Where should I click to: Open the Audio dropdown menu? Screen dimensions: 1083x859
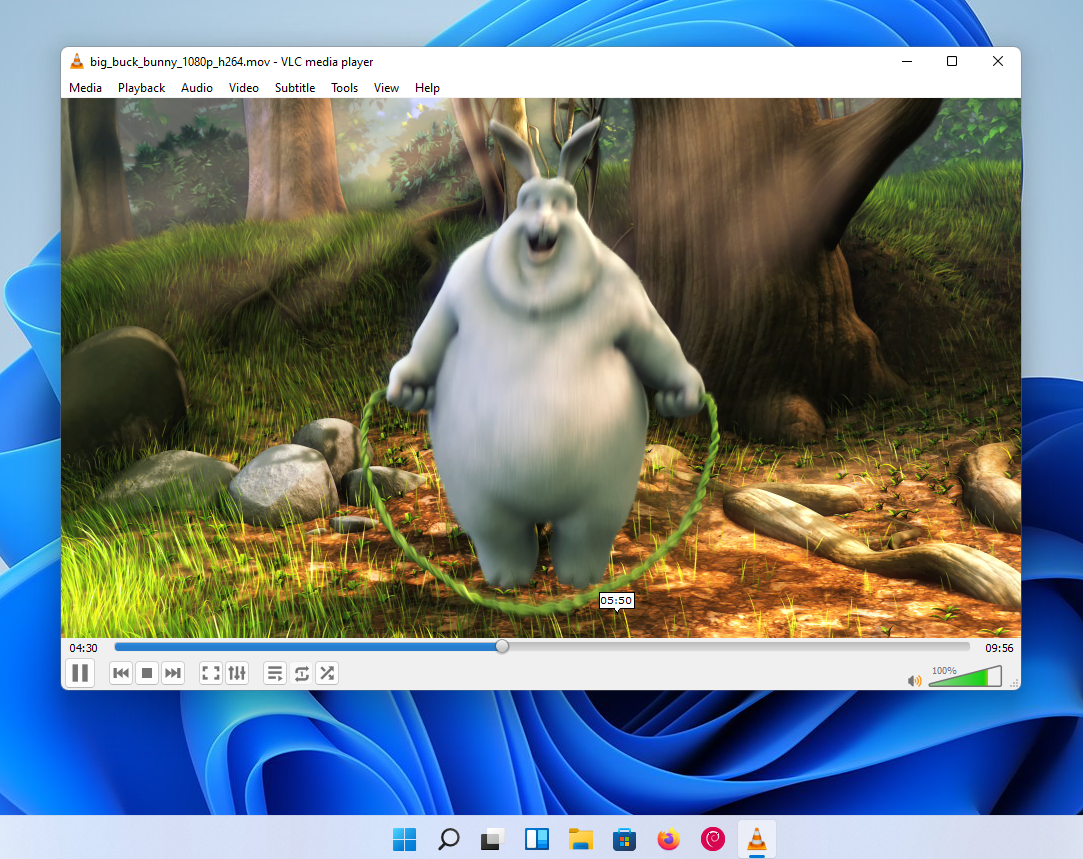click(196, 88)
